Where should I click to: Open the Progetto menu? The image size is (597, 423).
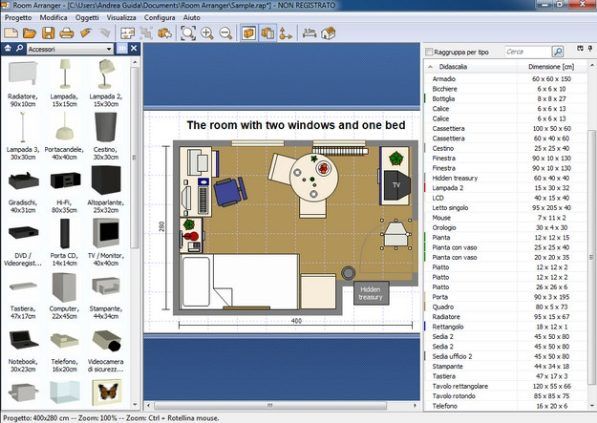click(18, 18)
